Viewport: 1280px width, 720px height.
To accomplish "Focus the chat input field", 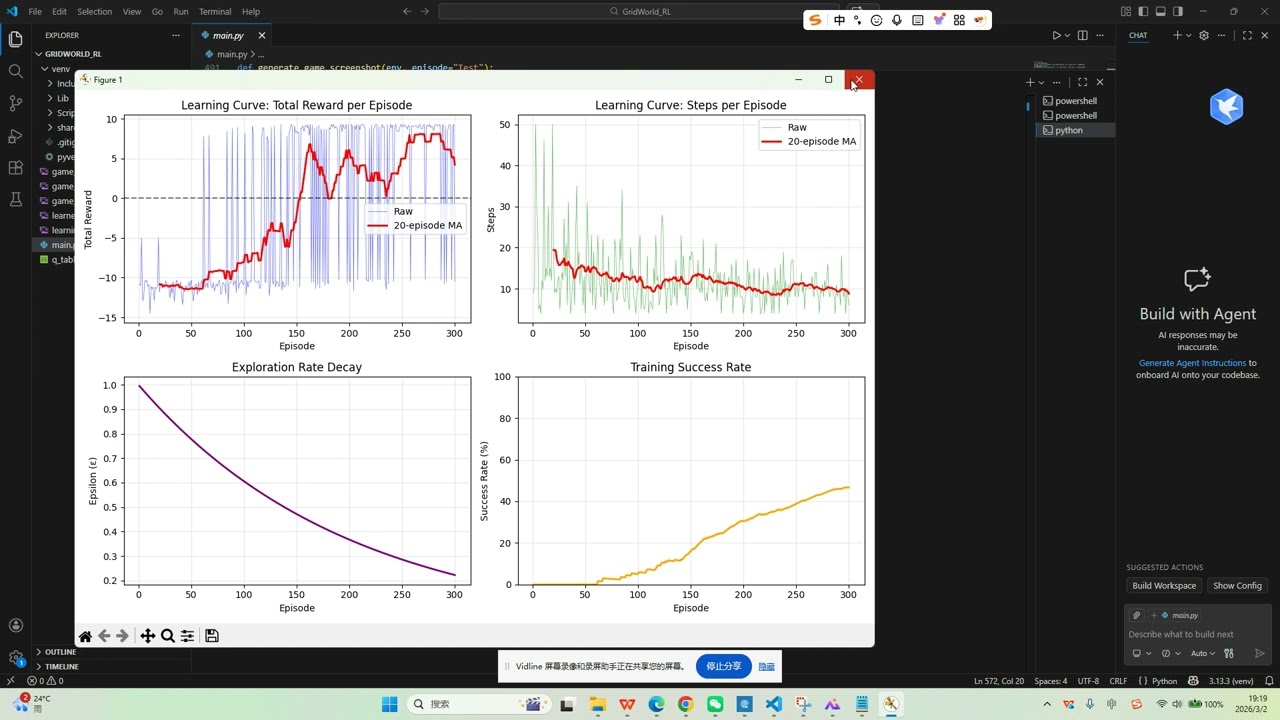I will pyautogui.click(x=1197, y=634).
